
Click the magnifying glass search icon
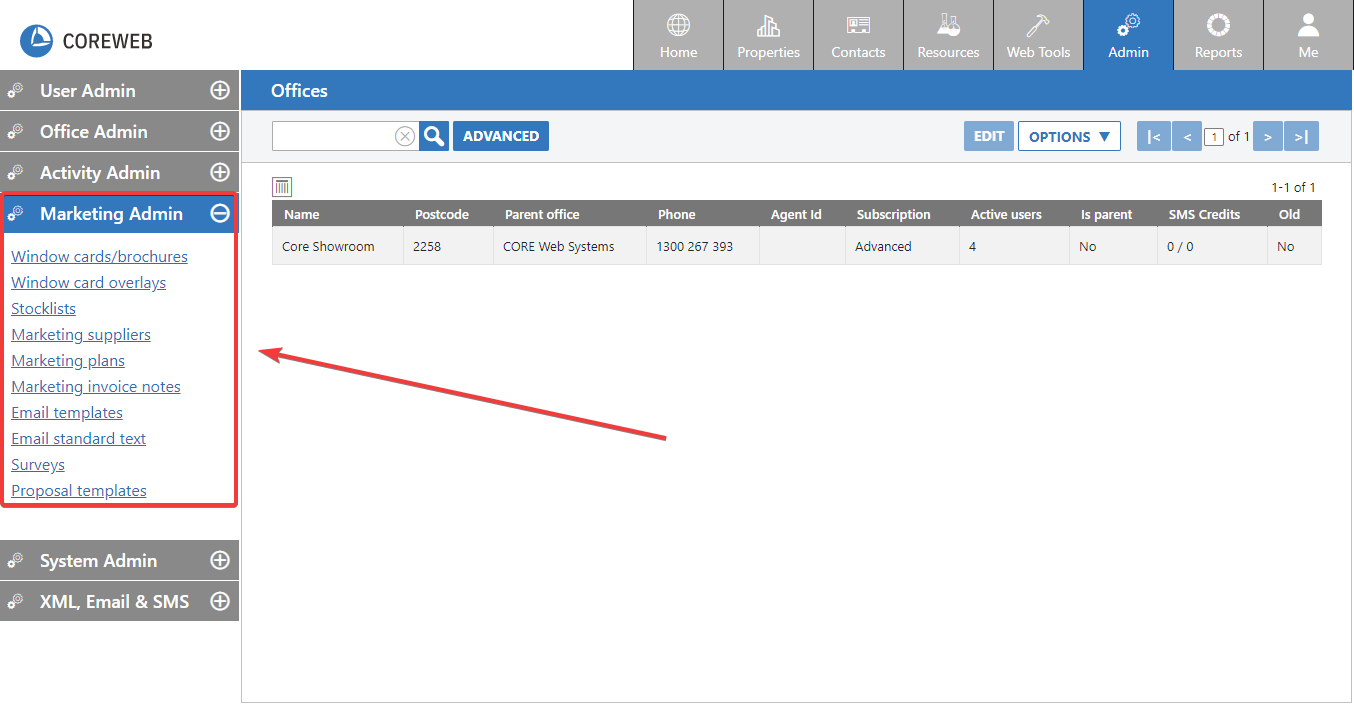coord(434,136)
